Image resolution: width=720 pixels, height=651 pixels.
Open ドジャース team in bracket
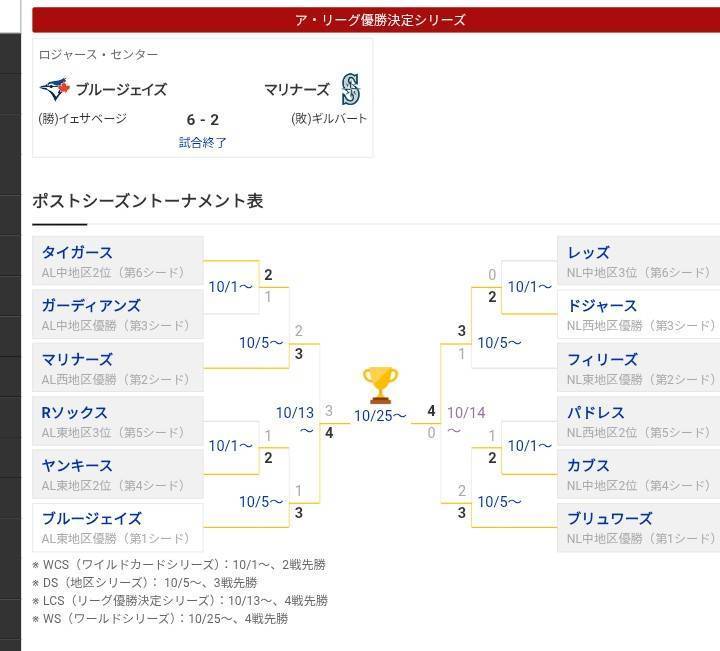pos(602,305)
